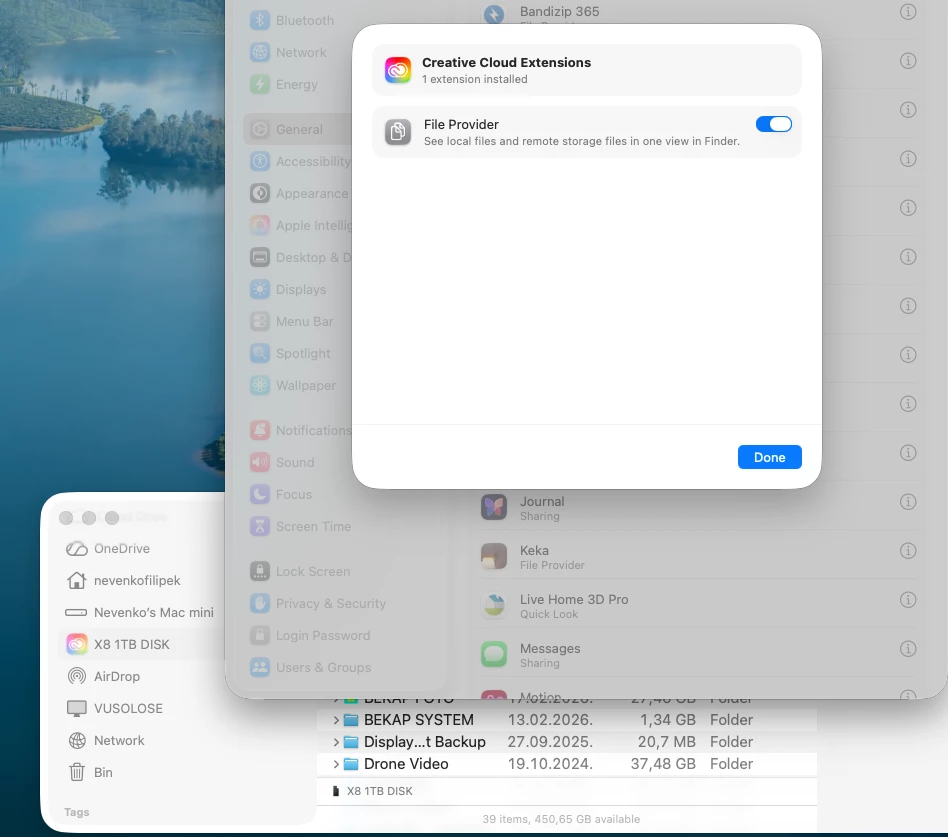Select Displays in settings sidebar
The image size is (948, 837).
pyautogui.click(x=289, y=290)
